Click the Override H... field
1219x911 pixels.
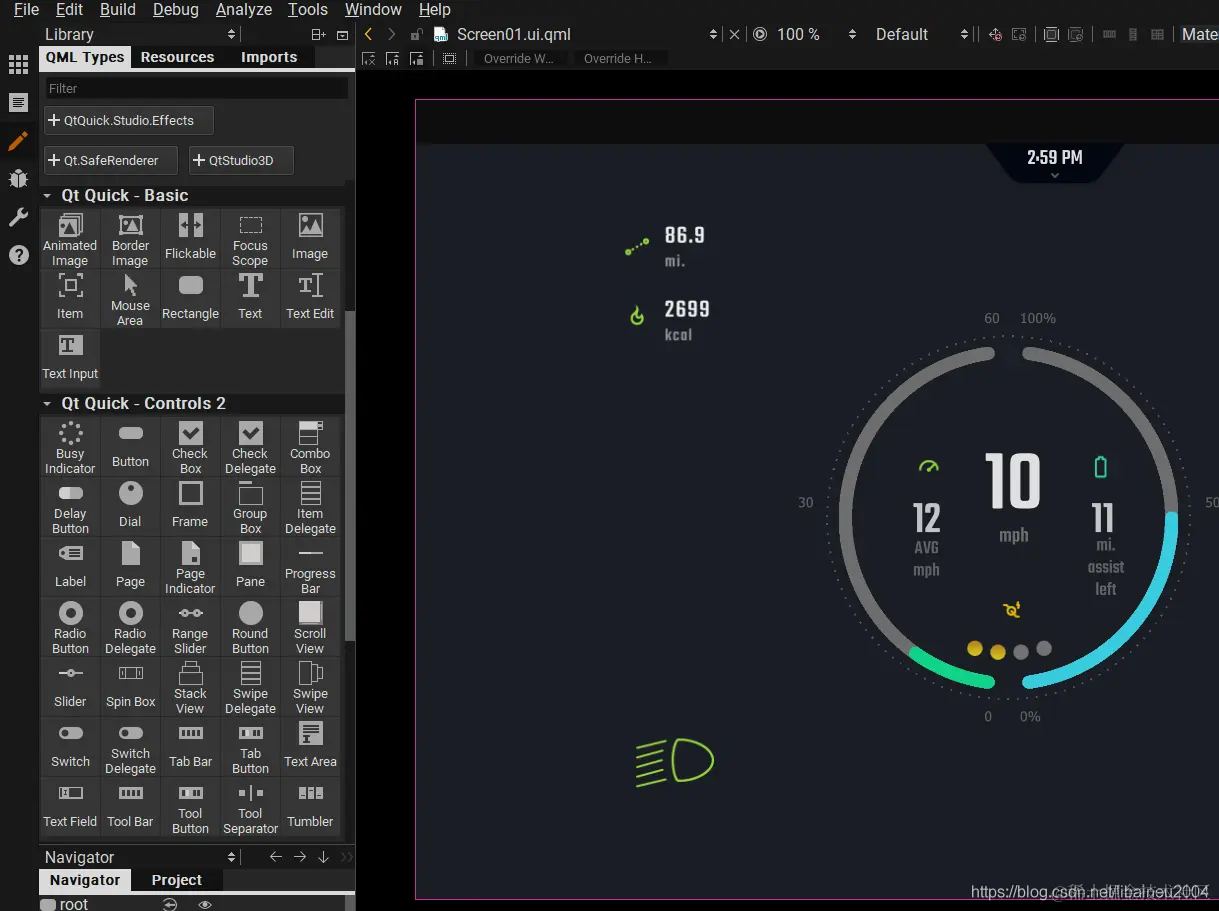(618, 58)
